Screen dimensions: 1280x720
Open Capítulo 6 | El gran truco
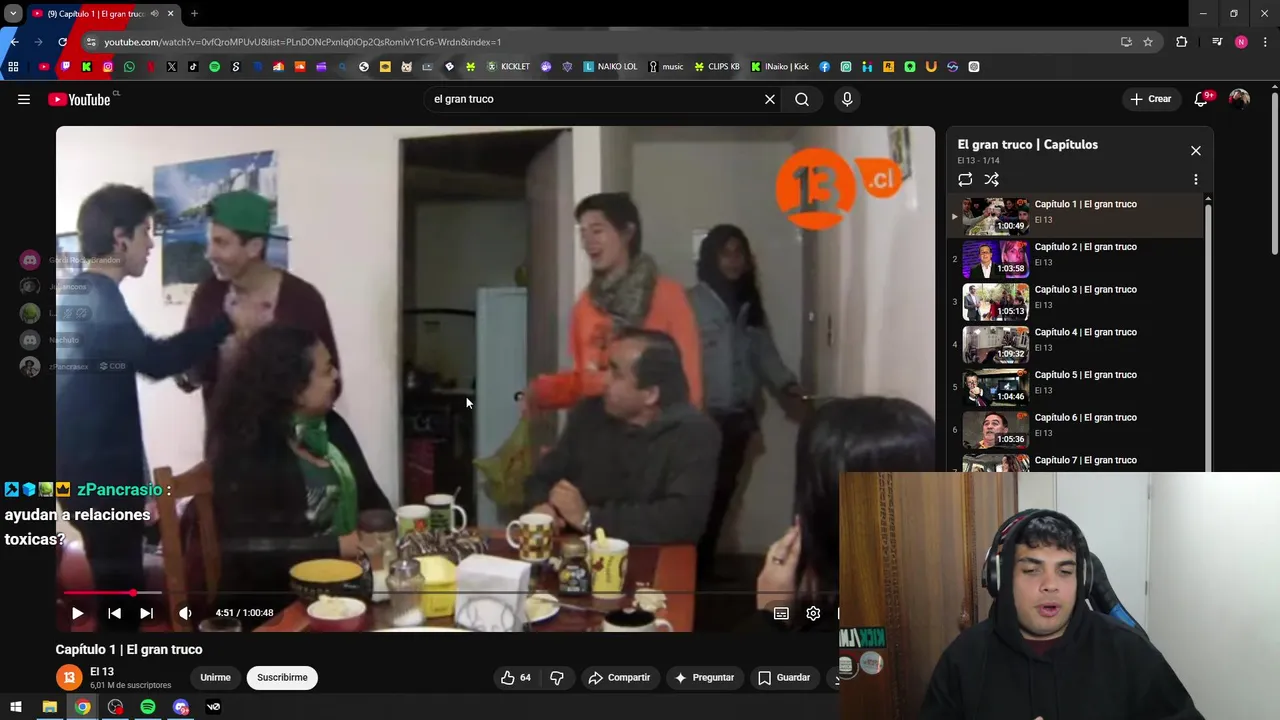click(x=1075, y=429)
